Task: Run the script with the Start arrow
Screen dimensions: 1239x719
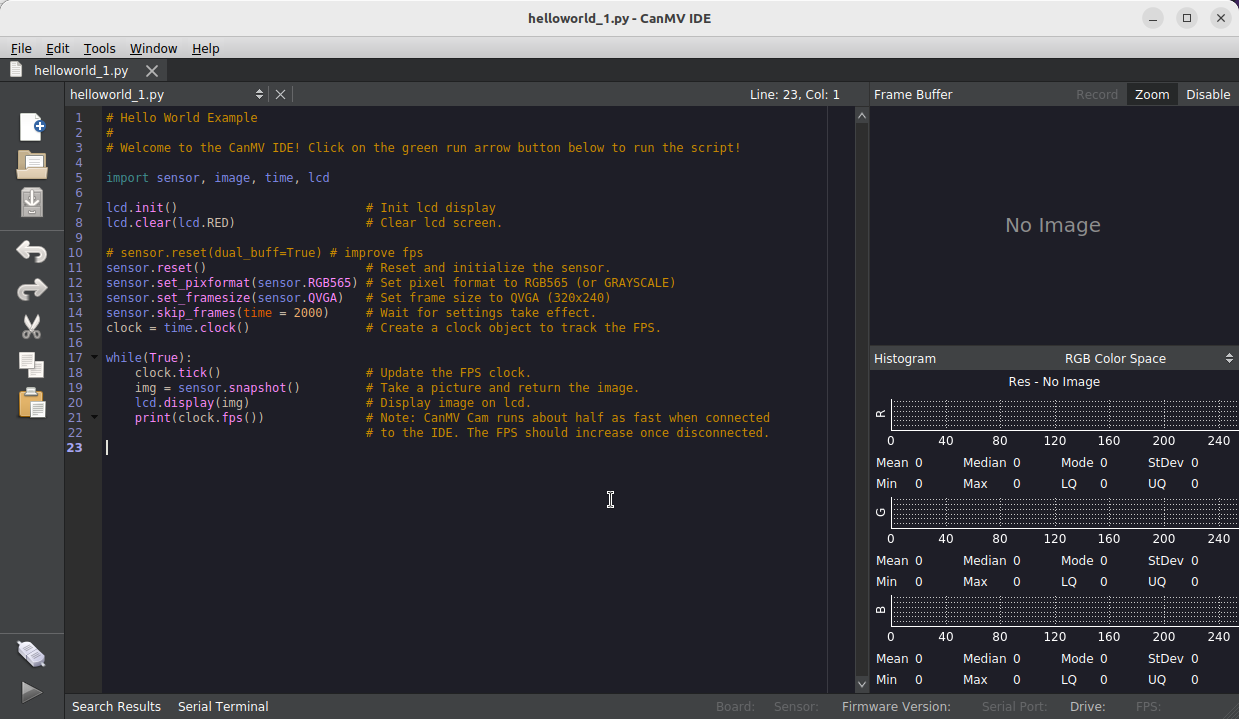Action: coord(32,691)
